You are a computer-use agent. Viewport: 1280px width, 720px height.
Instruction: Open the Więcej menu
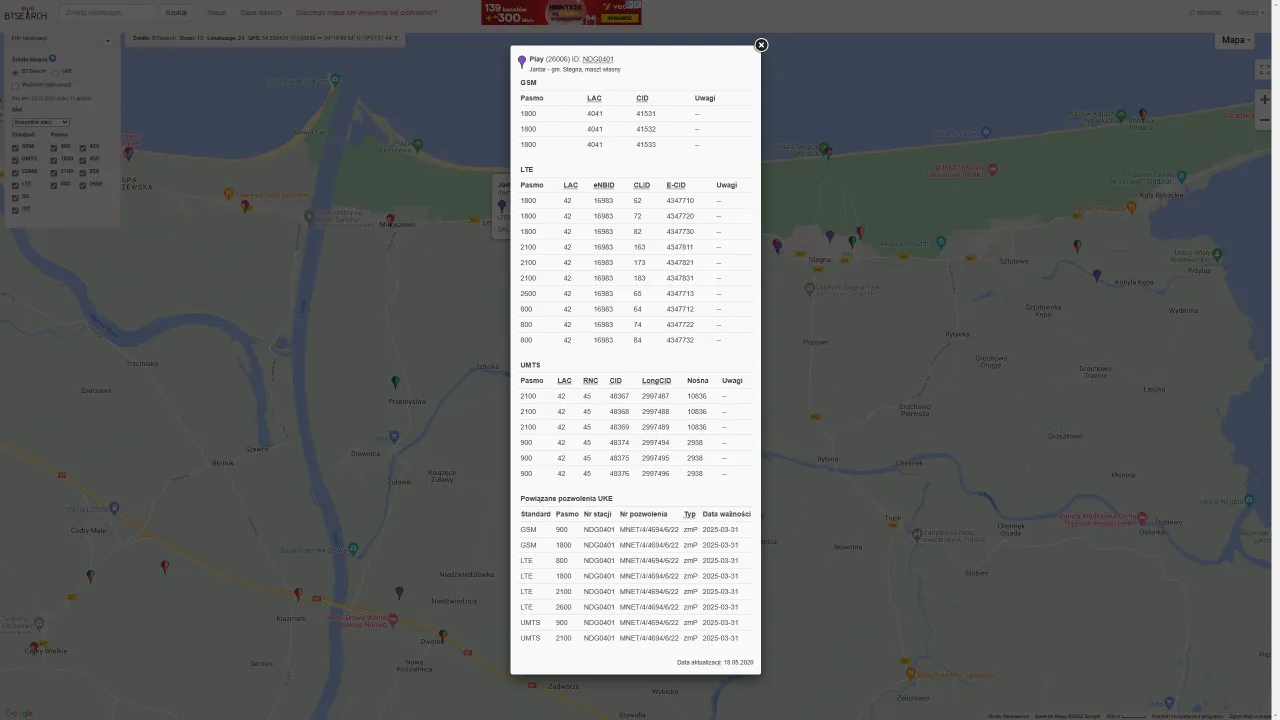pos(1249,13)
